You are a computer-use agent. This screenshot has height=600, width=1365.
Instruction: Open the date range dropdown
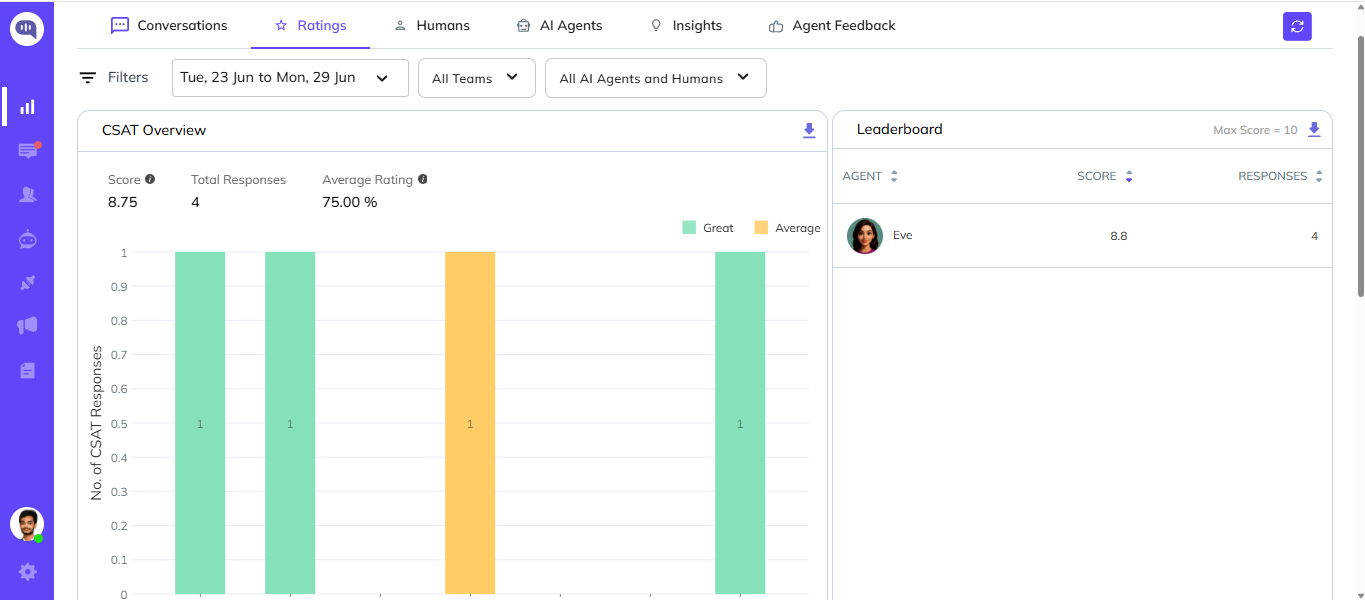[x=290, y=78]
